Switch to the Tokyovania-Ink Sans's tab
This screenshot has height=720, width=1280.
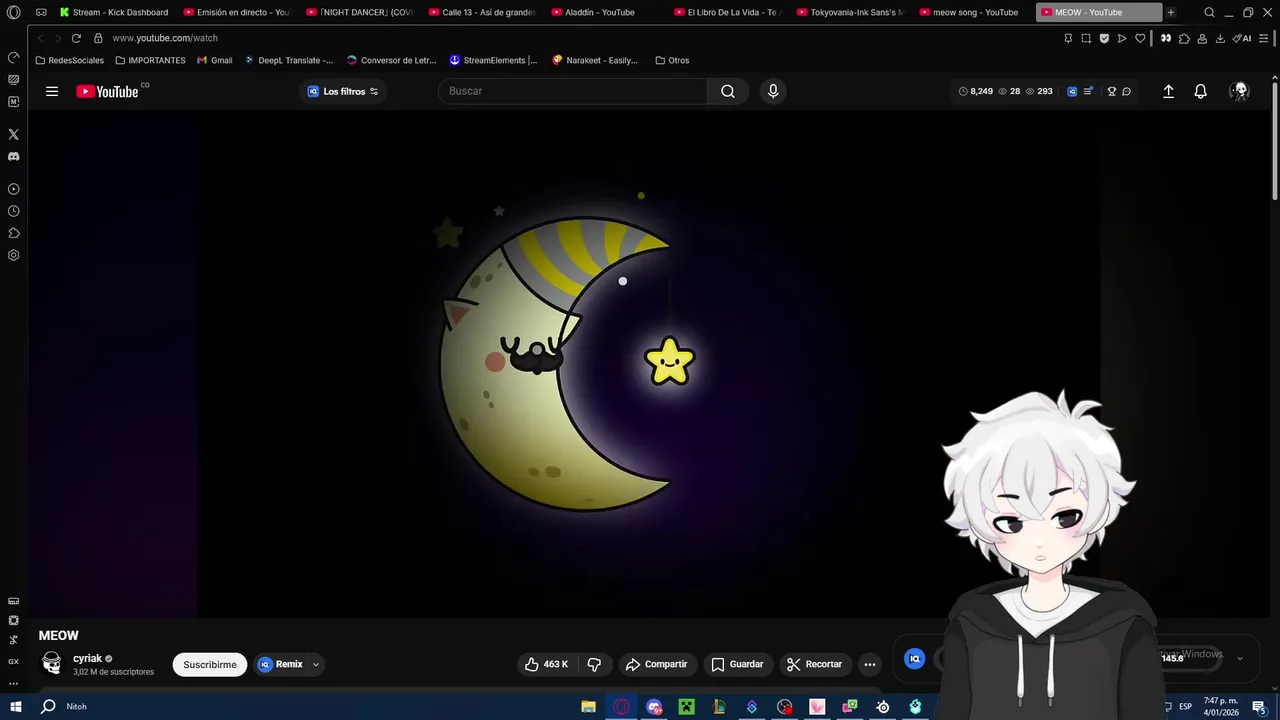click(x=851, y=12)
